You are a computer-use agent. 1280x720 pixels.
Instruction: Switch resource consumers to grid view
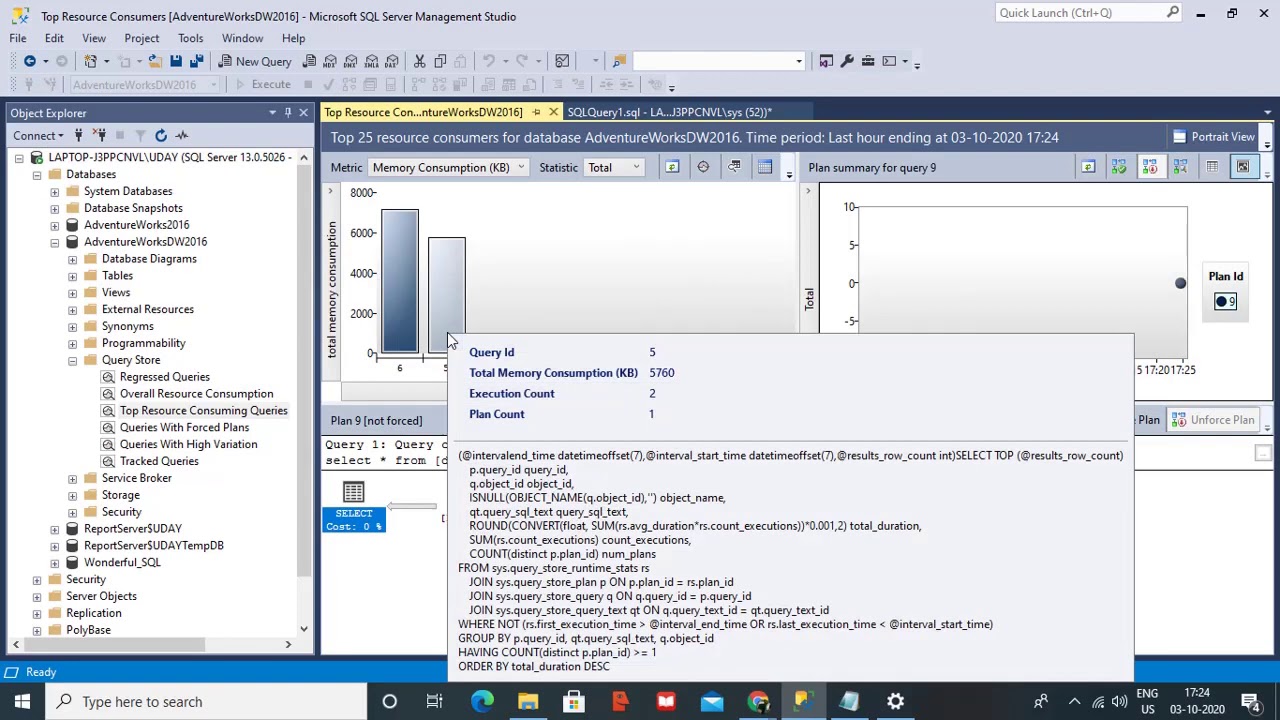pyautogui.click(x=765, y=167)
